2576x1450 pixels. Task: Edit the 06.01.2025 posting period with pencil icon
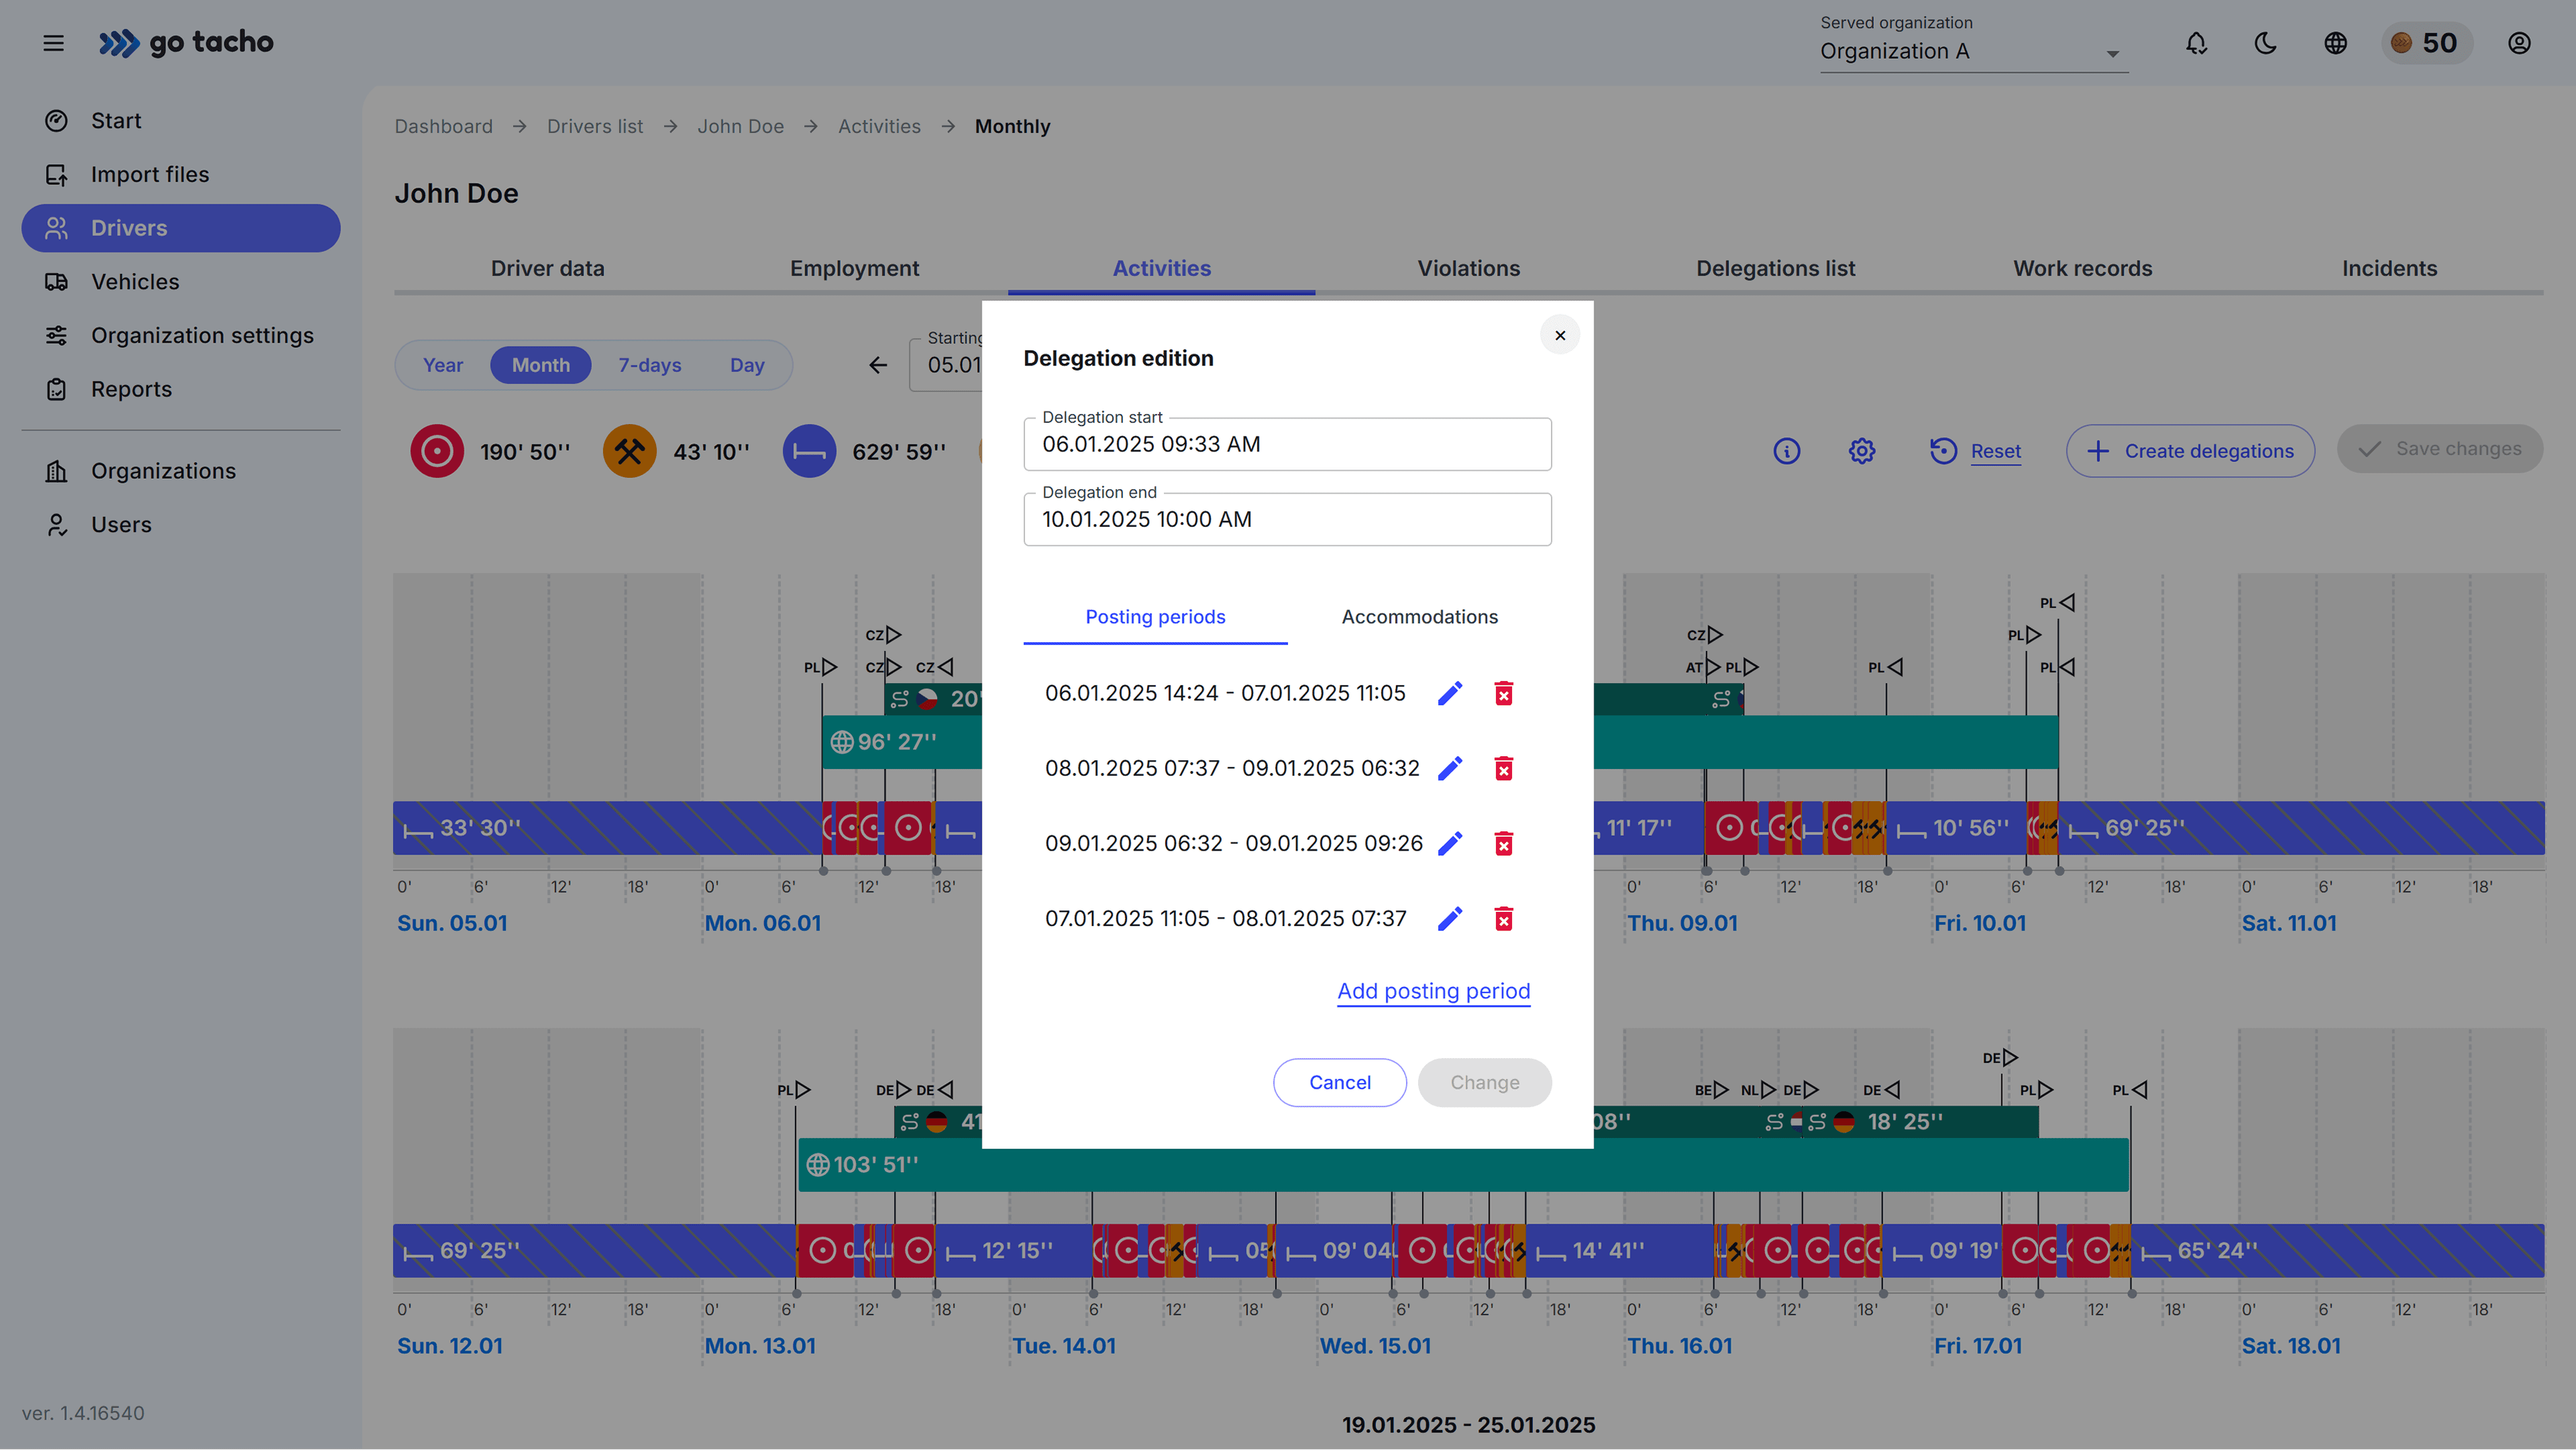pyautogui.click(x=1450, y=692)
